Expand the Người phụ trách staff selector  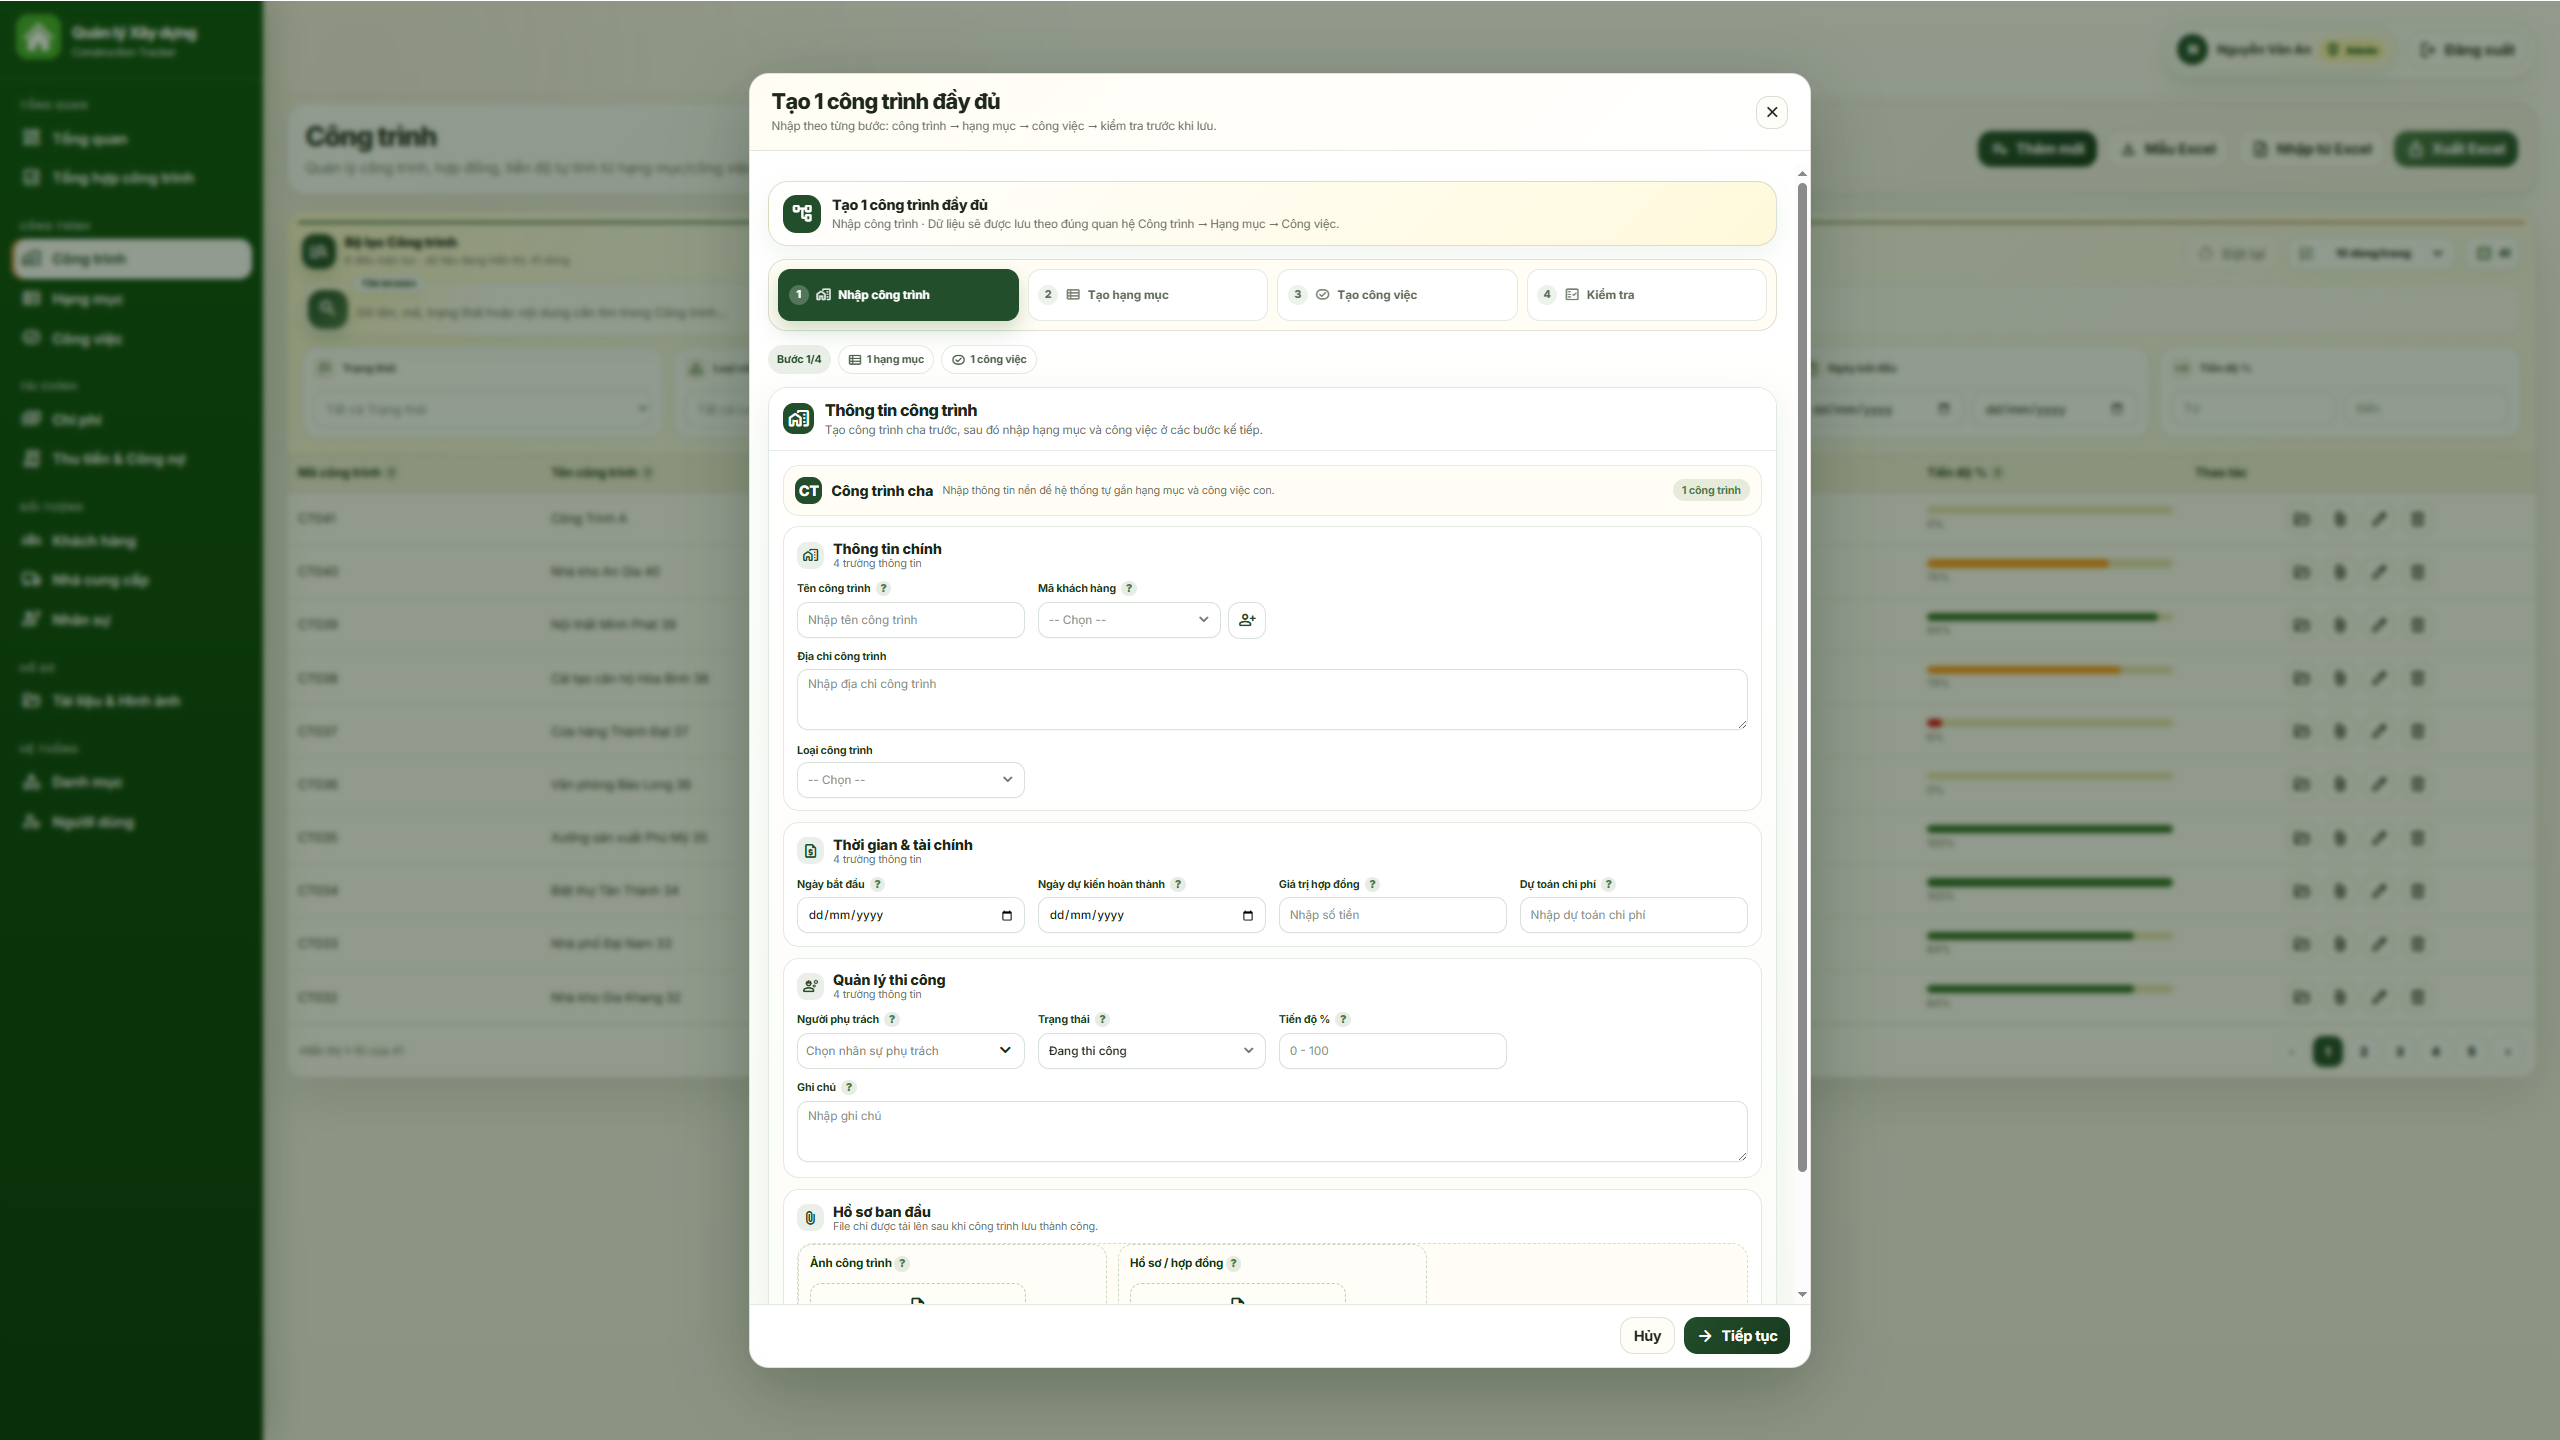(x=910, y=1051)
